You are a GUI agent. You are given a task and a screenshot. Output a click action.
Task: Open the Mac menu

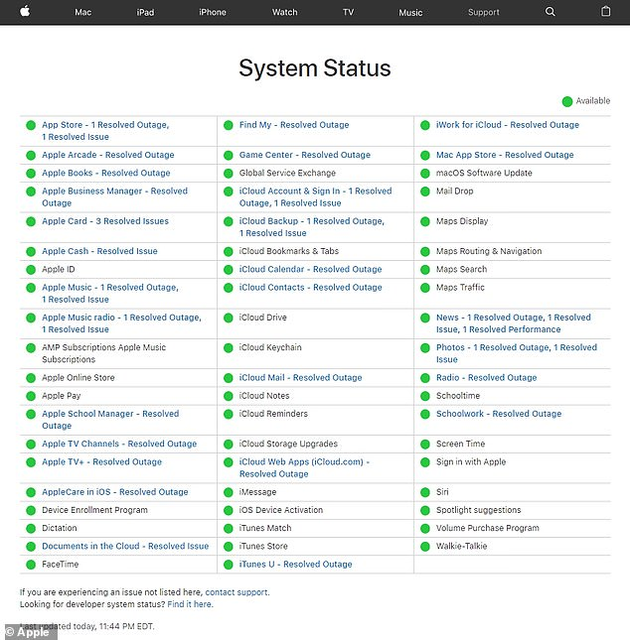coord(83,12)
